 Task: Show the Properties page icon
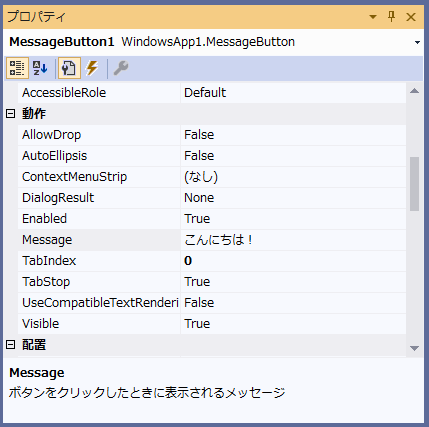pyautogui.click(x=69, y=68)
